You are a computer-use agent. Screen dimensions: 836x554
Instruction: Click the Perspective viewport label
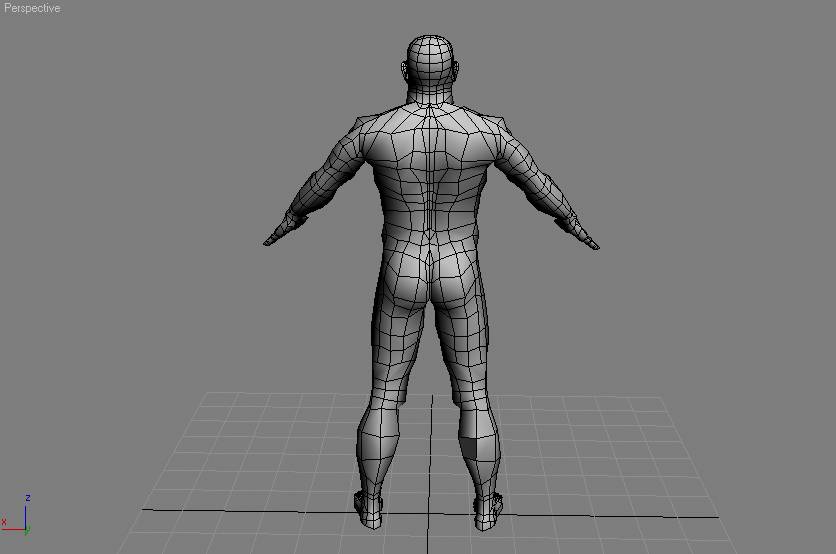(x=32, y=8)
